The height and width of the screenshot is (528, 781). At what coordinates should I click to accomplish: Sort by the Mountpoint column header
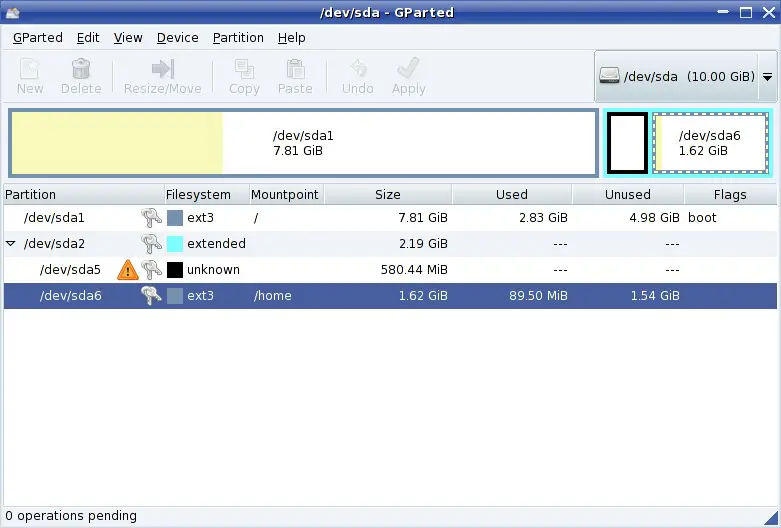[287, 194]
